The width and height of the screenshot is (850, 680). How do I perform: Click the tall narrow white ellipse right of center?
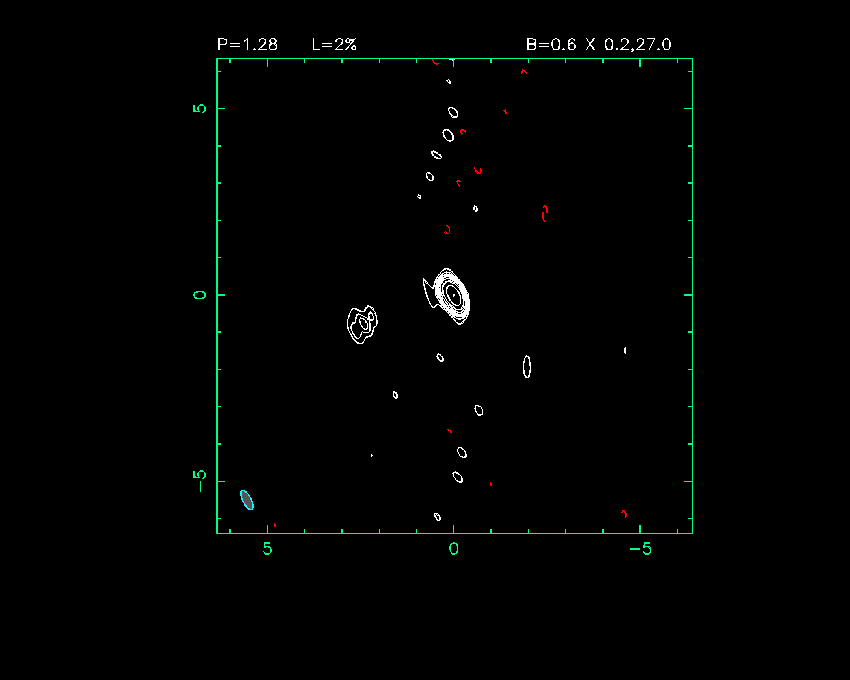point(527,367)
